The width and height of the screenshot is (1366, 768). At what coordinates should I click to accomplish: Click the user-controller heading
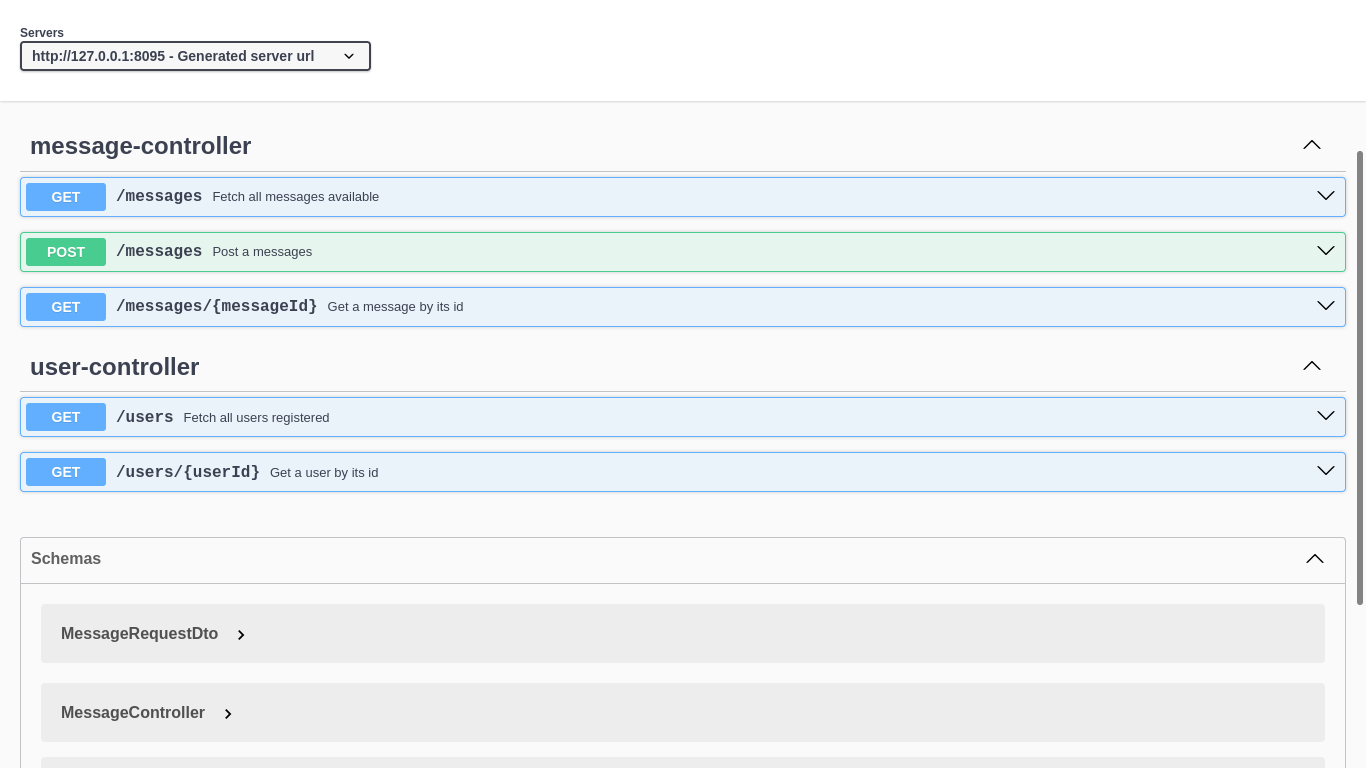pyautogui.click(x=114, y=367)
